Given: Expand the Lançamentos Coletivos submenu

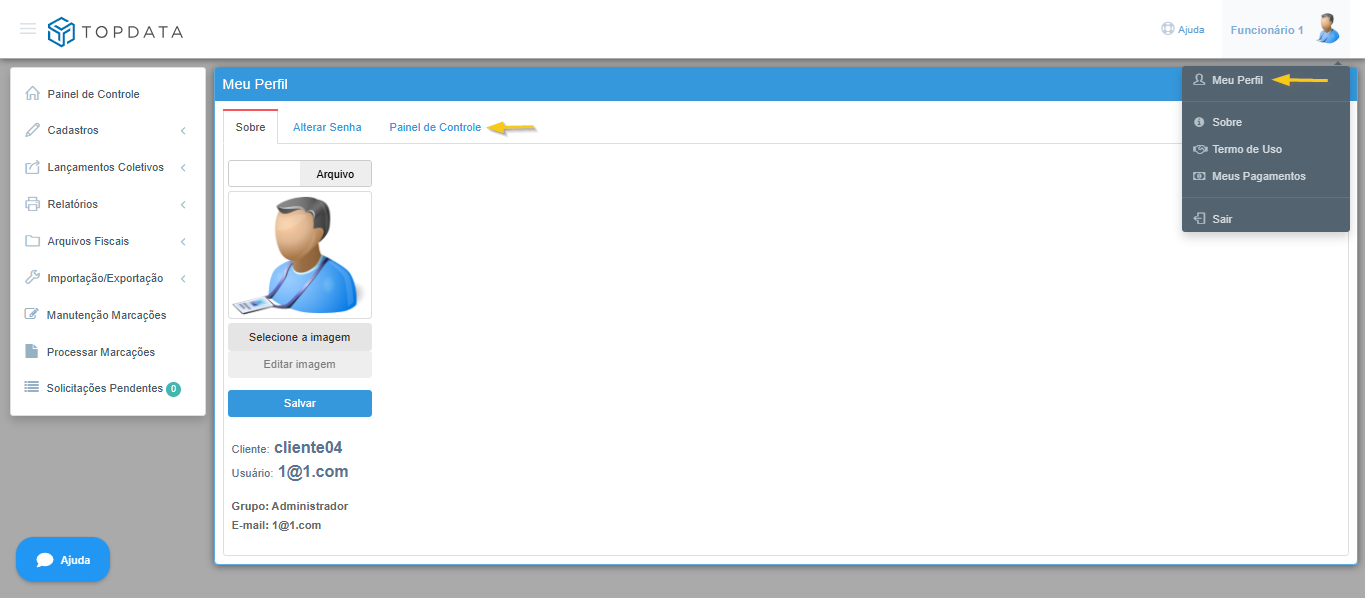Looking at the screenshot, I should point(107,167).
